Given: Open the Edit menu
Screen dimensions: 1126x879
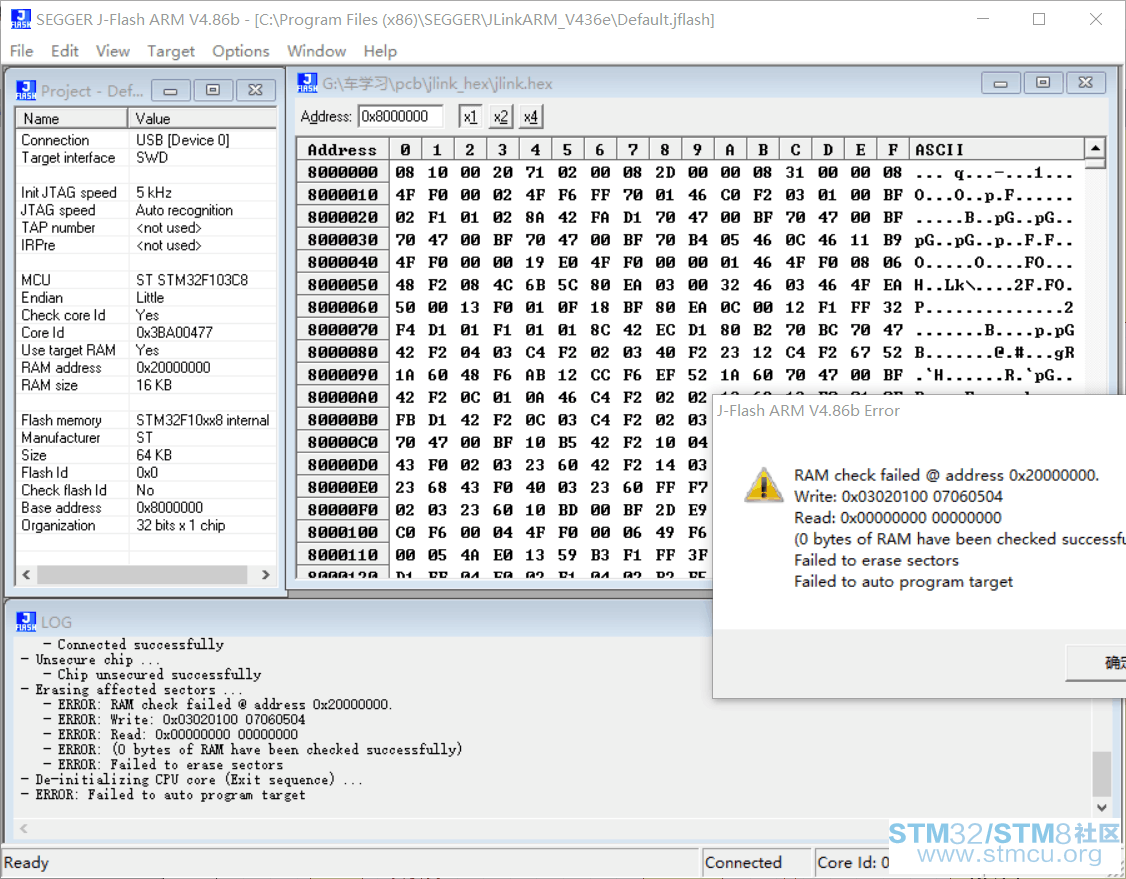Looking at the screenshot, I should coord(64,51).
